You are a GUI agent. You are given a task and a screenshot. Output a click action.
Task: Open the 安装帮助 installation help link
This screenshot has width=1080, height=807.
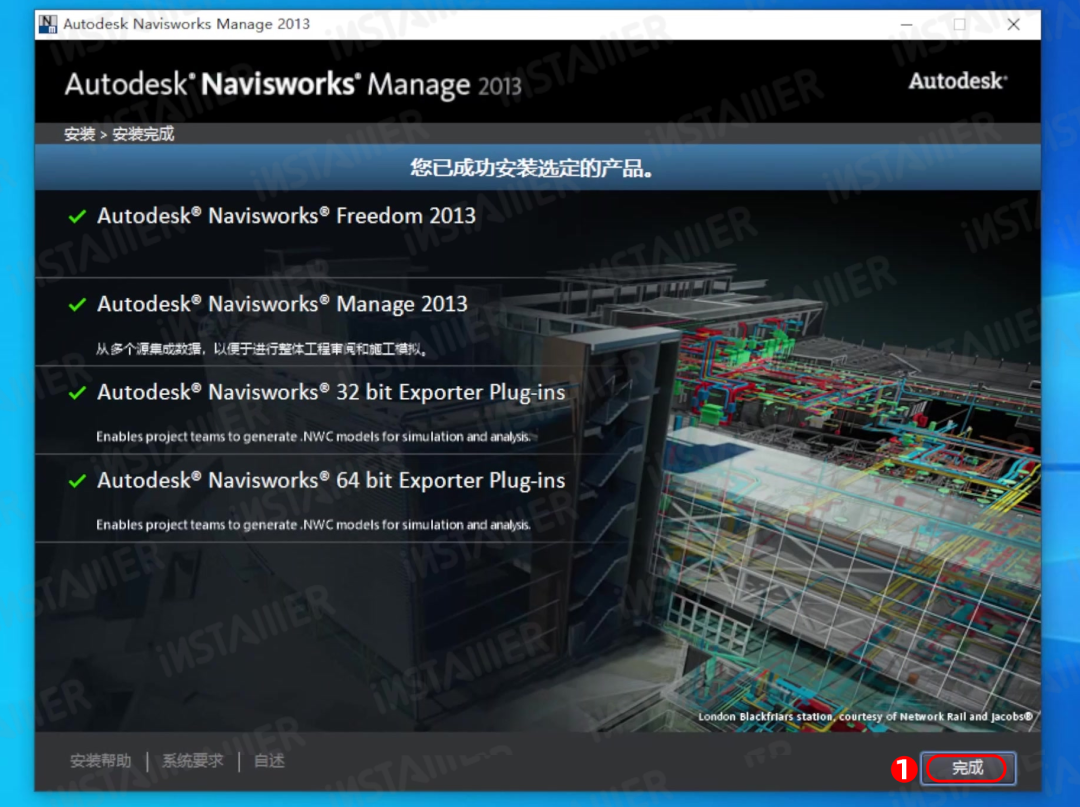click(x=101, y=761)
